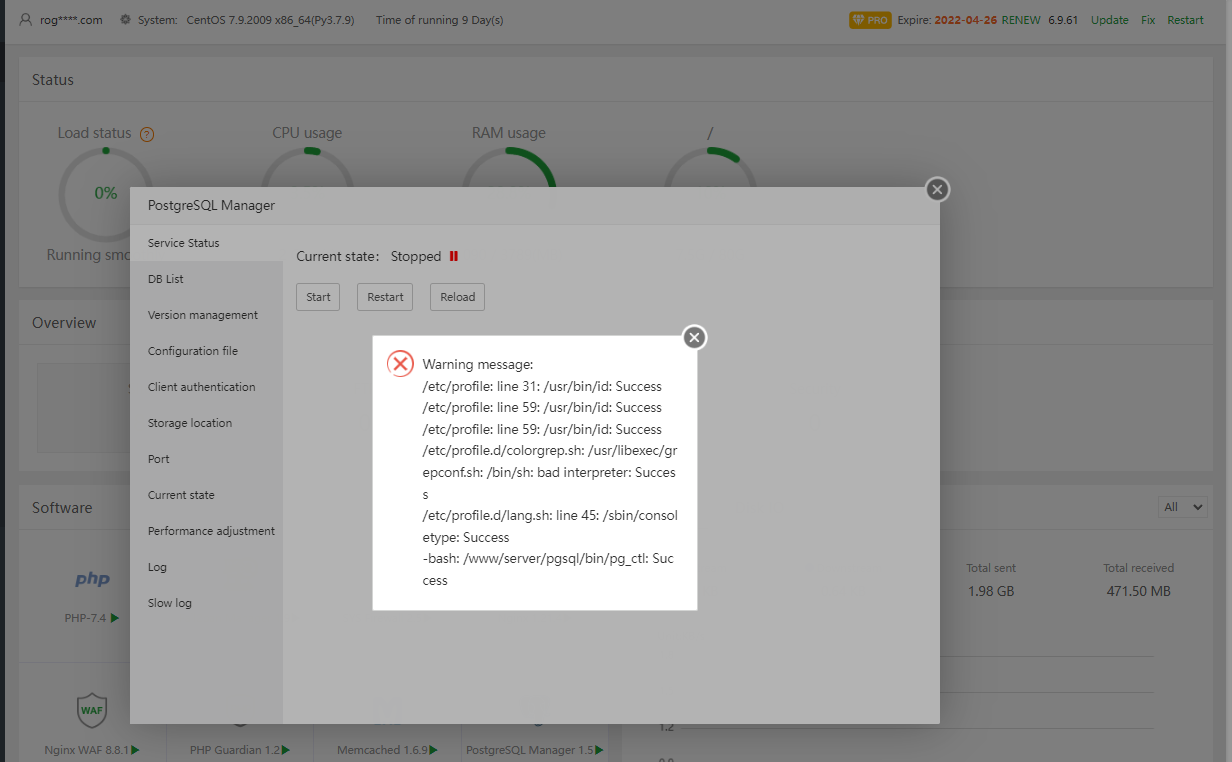Screen dimensions: 1232x762
Task: Click the Load status help question mark
Action: point(146,133)
